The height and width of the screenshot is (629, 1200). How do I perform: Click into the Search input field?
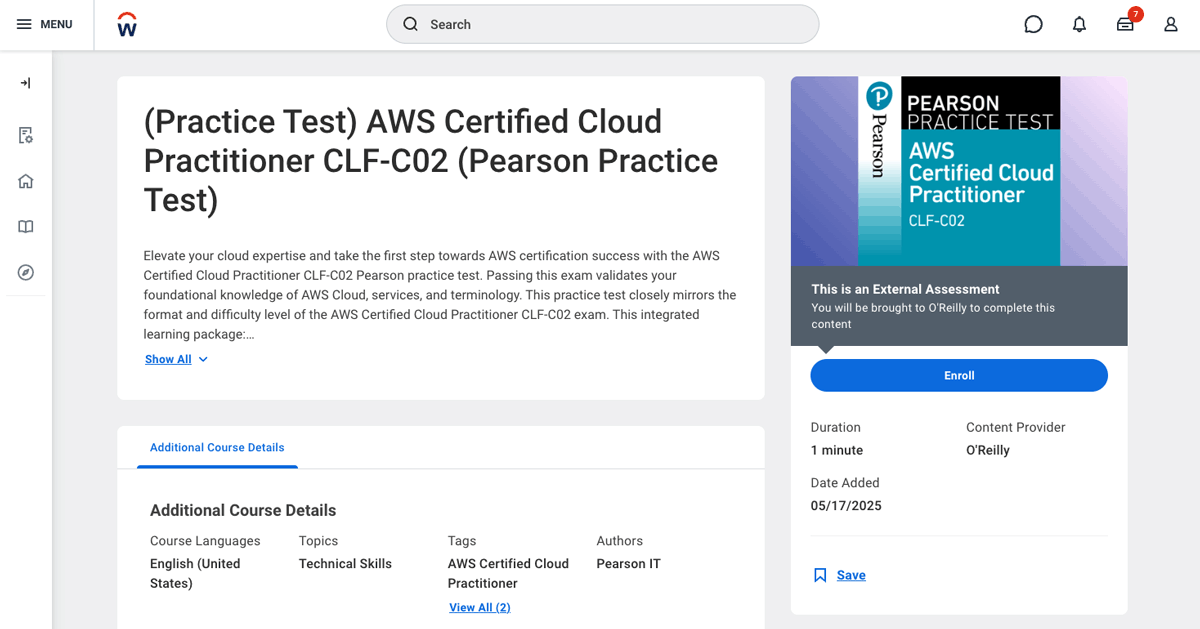[x=602, y=24]
